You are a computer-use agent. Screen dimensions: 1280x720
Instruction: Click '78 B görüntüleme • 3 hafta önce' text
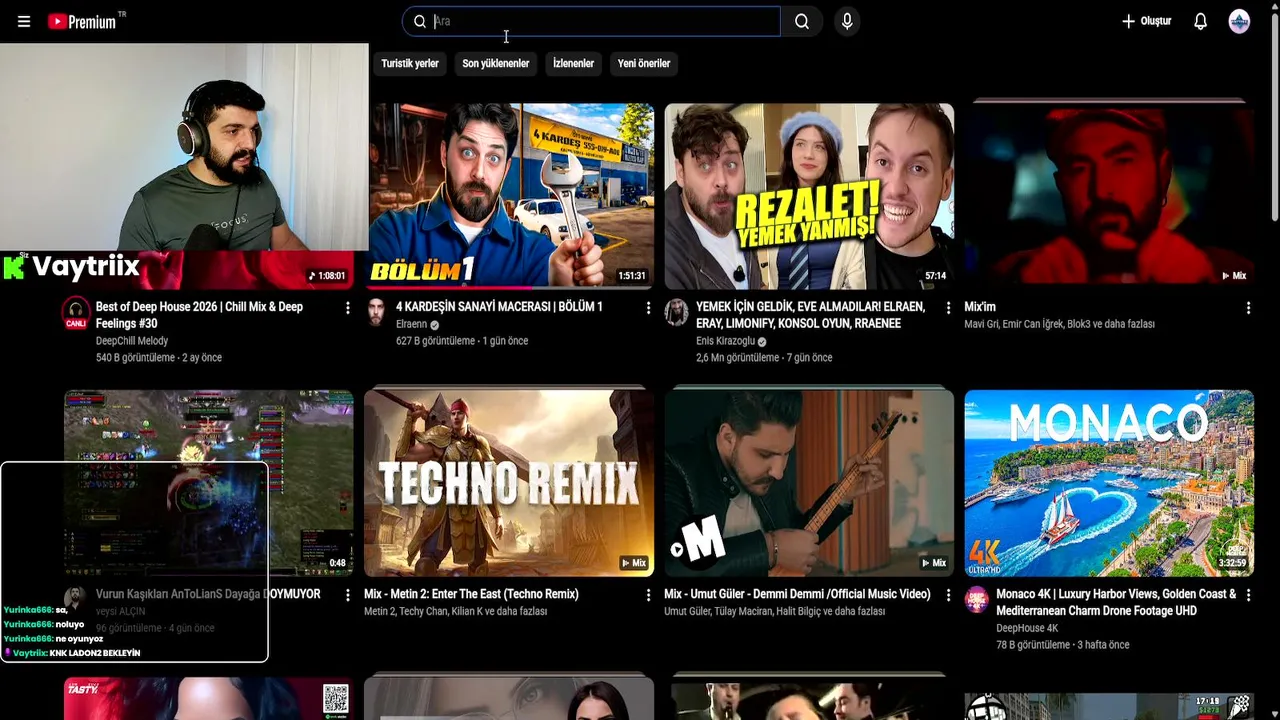coord(1063,645)
